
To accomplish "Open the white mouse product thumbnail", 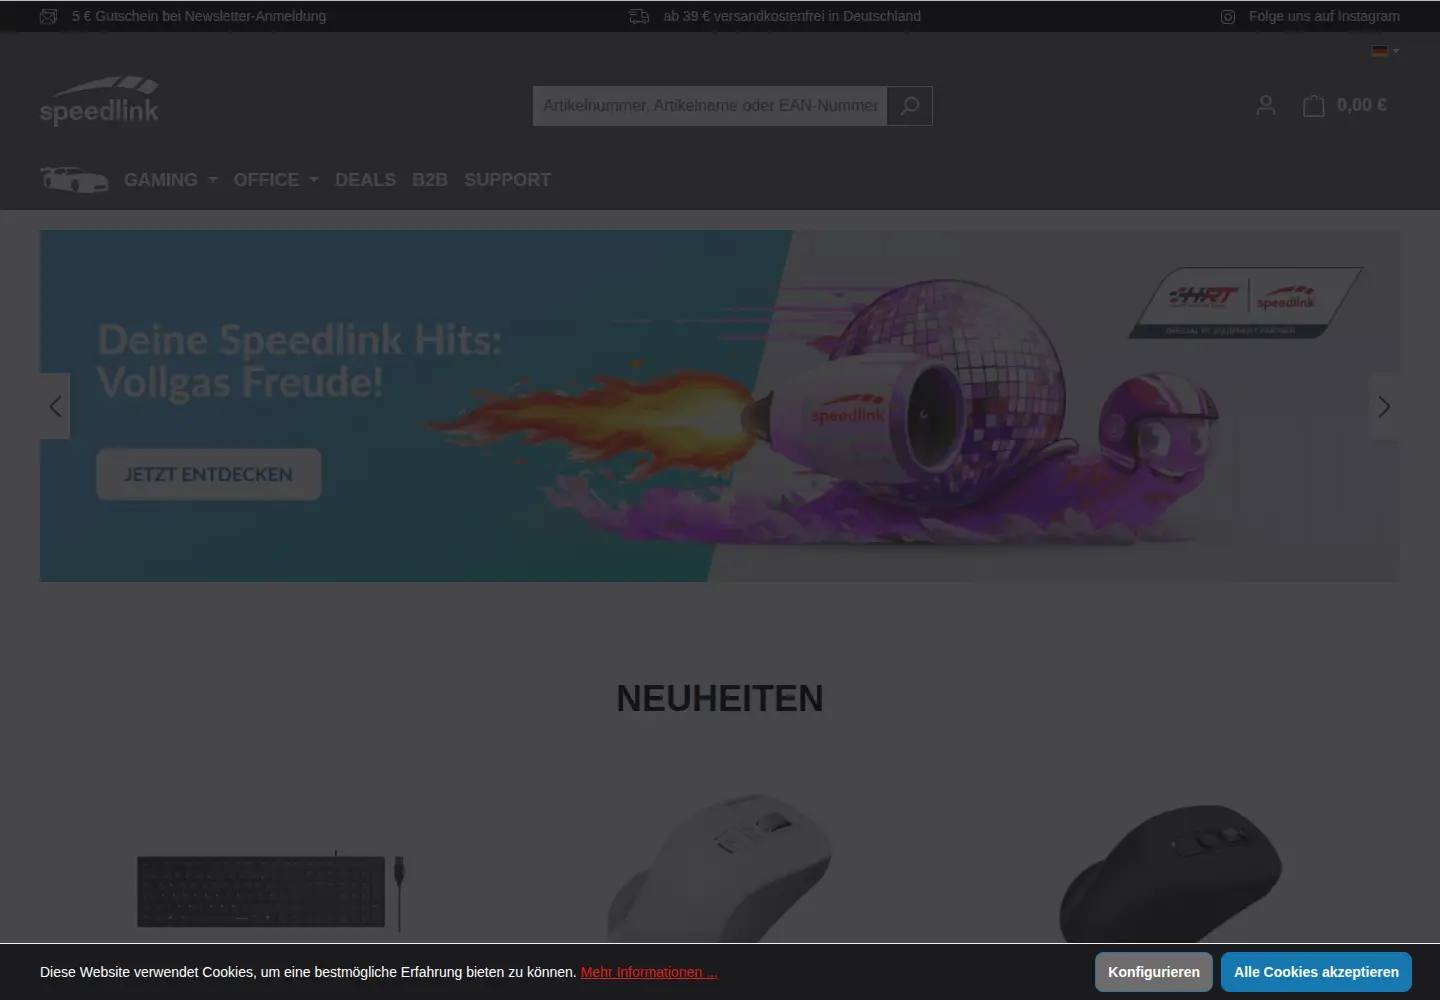I will click(720, 868).
